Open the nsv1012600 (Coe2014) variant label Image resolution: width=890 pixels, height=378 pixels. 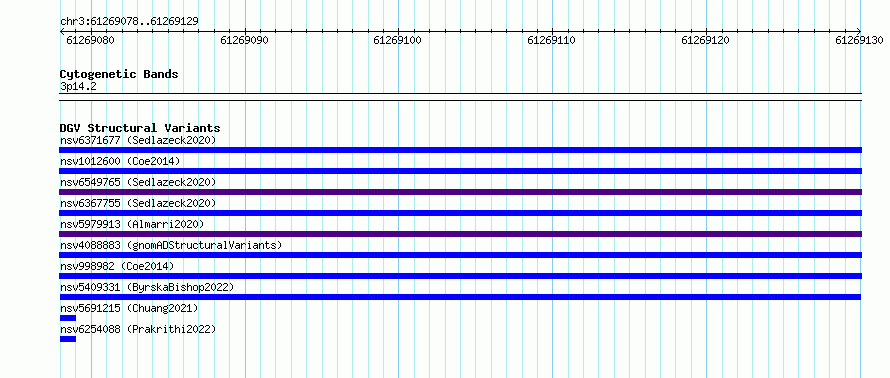click(120, 161)
